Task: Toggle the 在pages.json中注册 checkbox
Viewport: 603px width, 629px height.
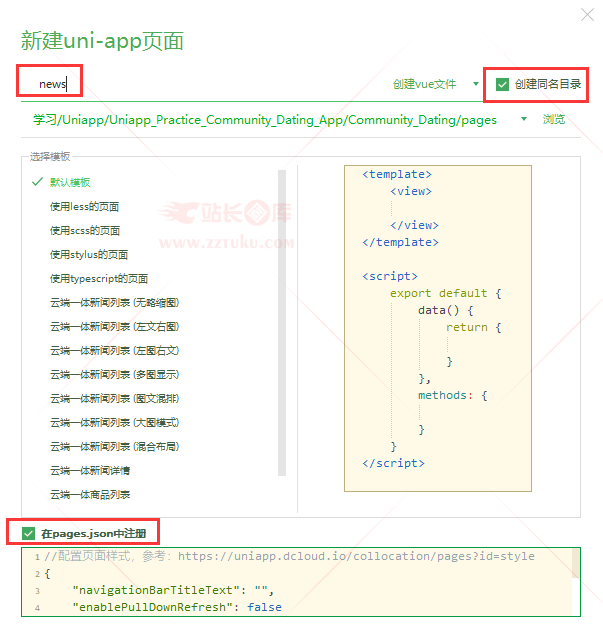Action: [28, 533]
